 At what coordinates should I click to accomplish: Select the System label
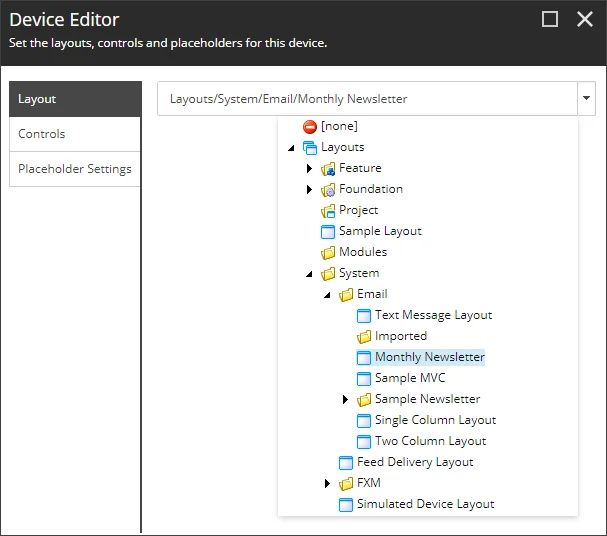click(x=359, y=273)
